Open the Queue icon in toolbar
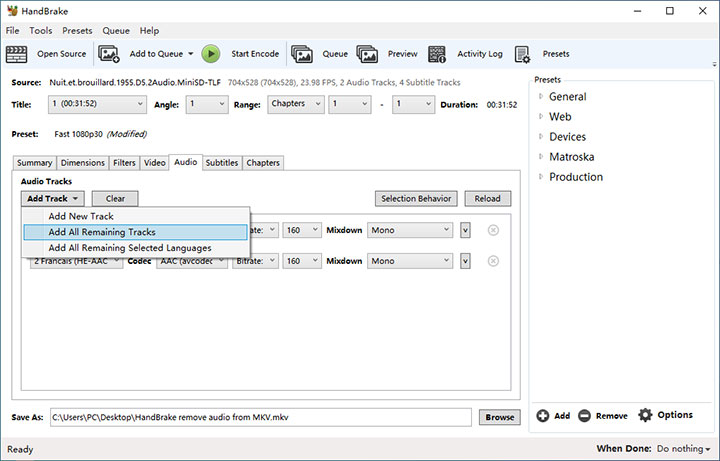The width and height of the screenshot is (720, 461). [301, 54]
